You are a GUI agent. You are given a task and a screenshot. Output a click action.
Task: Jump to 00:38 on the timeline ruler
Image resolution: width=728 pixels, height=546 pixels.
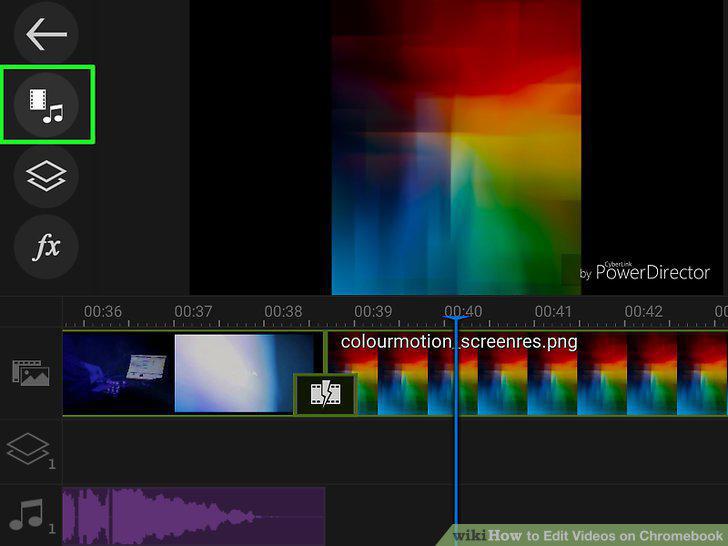coord(283,311)
